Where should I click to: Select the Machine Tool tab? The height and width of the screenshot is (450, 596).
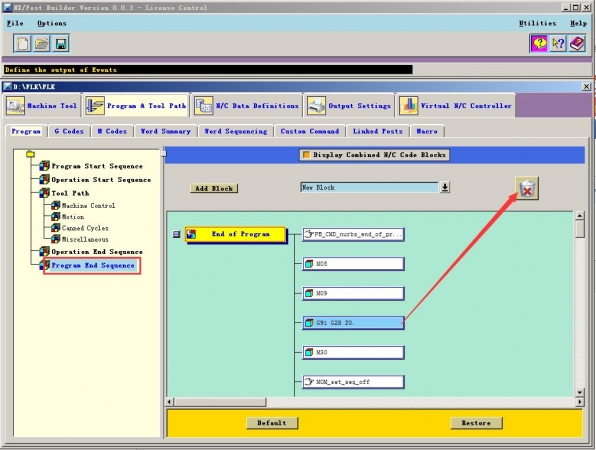43,106
